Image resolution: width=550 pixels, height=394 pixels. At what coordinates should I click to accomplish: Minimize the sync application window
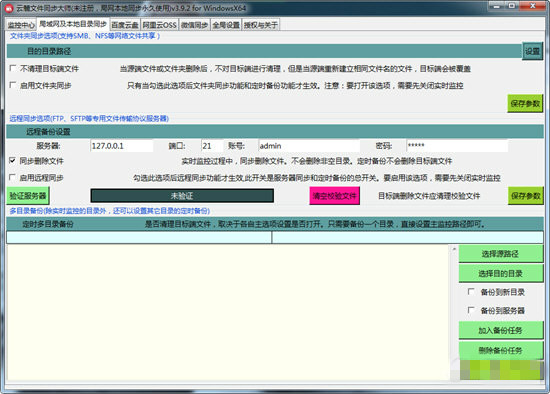coord(497,6)
